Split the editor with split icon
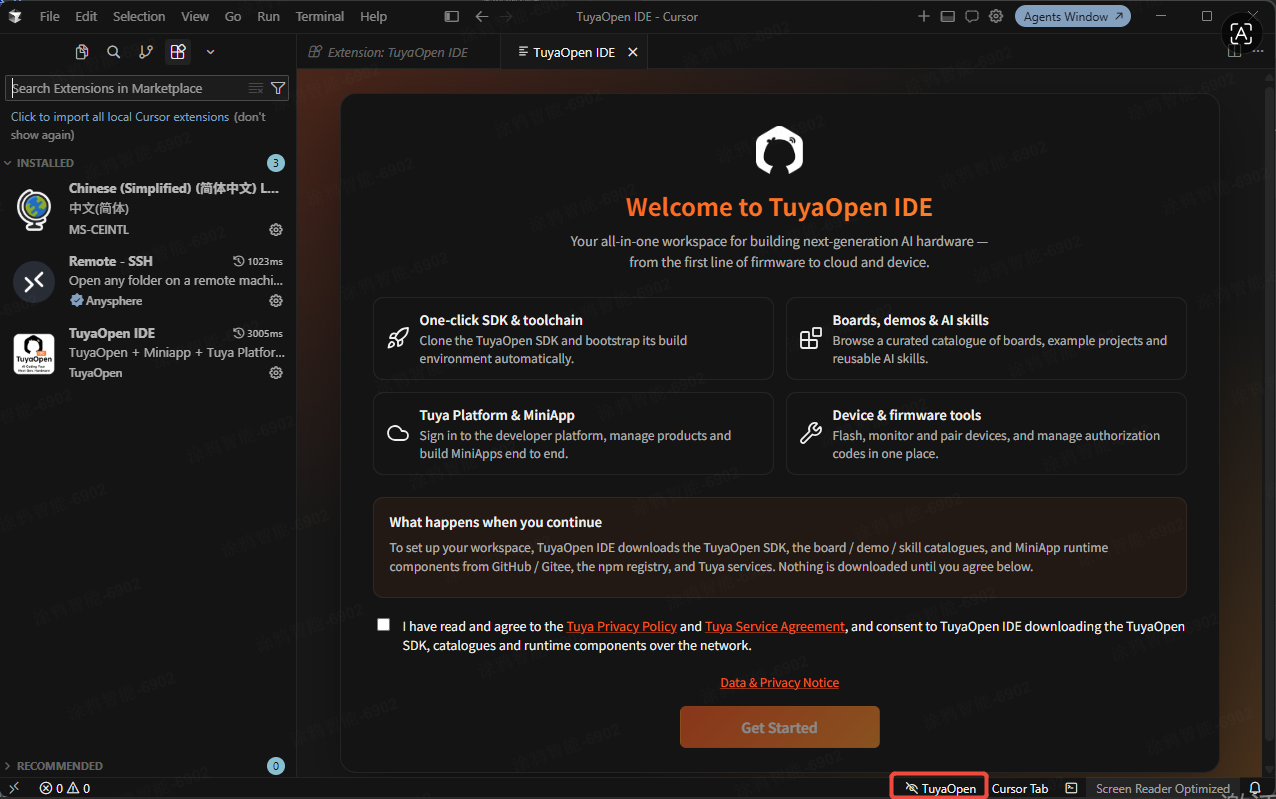The width and height of the screenshot is (1276, 799). [x=1234, y=52]
